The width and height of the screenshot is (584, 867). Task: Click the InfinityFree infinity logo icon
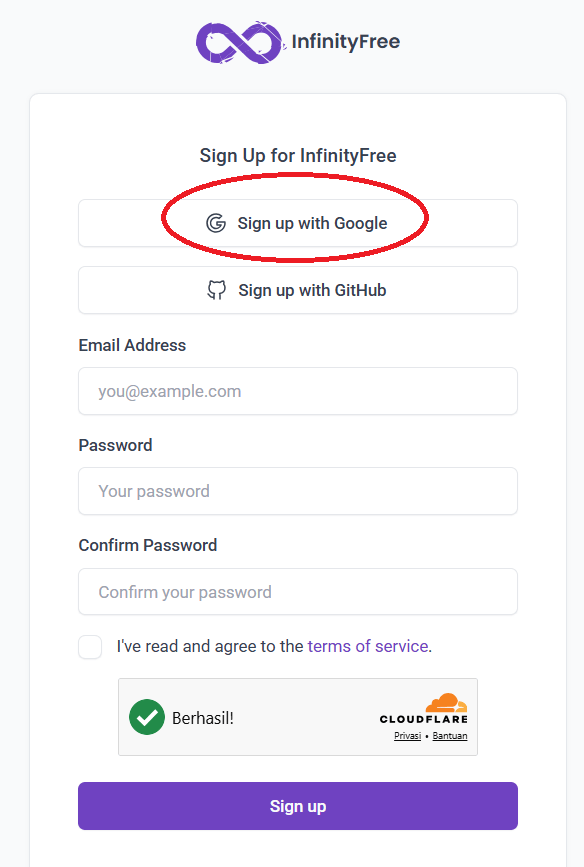241,43
